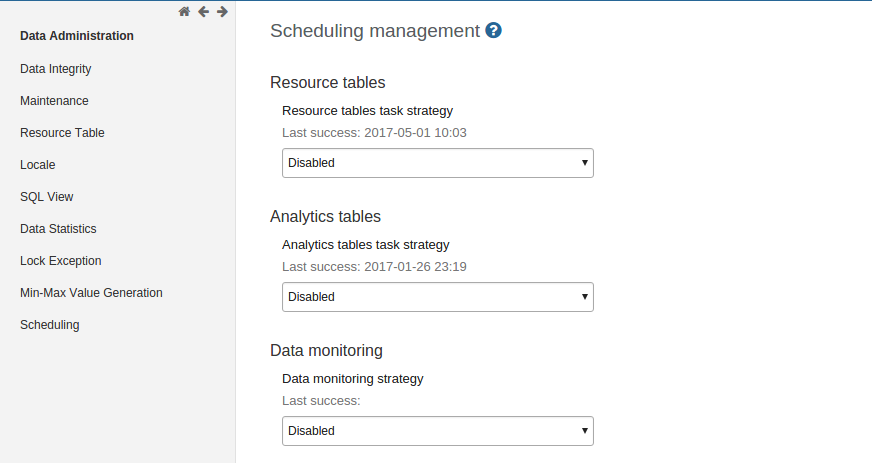The width and height of the screenshot is (872, 463).
Task: Open Min-Max Value Generation page
Action: click(x=91, y=293)
